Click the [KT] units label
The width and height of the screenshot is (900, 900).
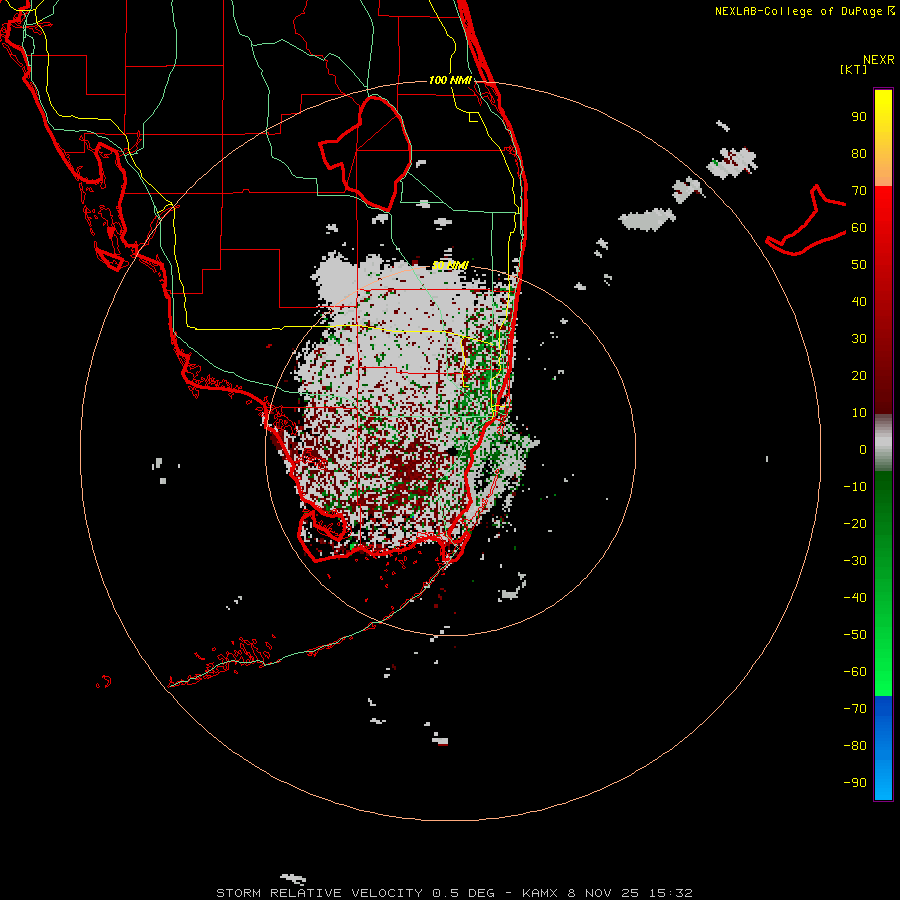tap(853, 69)
